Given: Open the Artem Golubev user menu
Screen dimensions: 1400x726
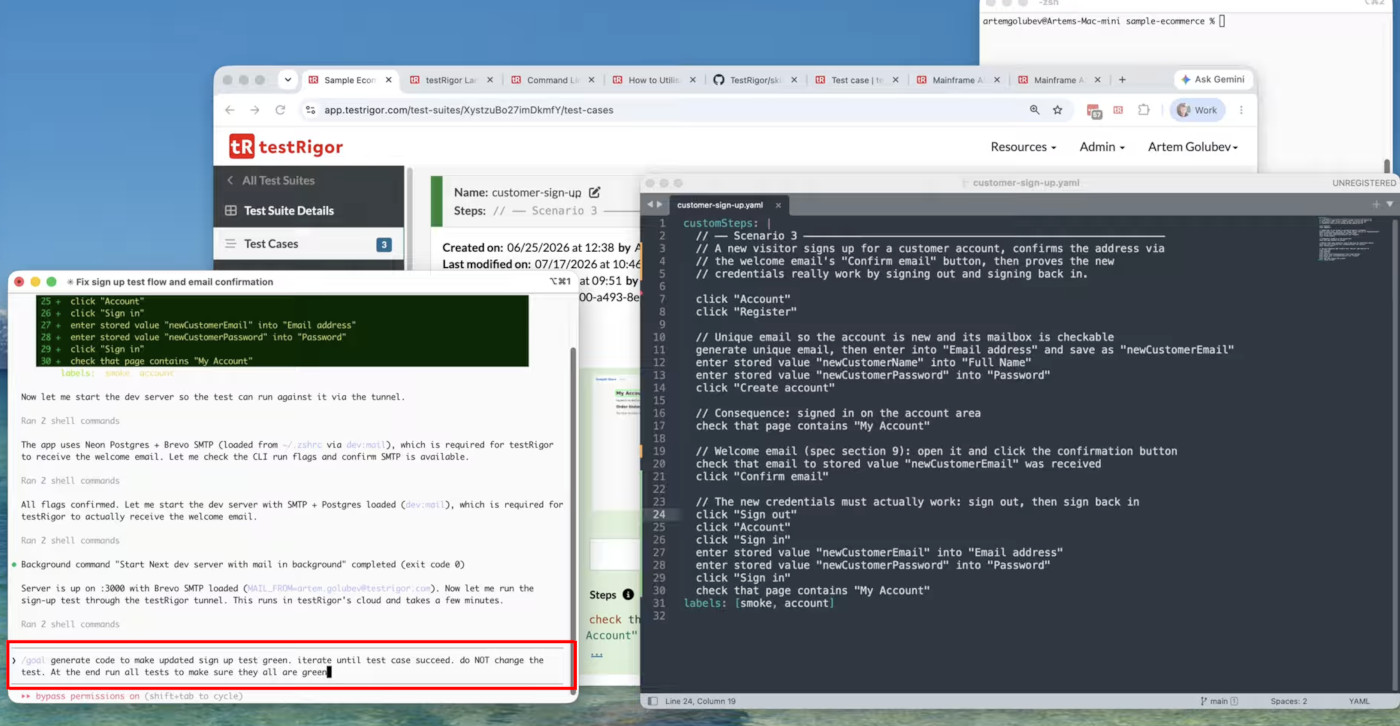Looking at the screenshot, I should click(x=1193, y=147).
